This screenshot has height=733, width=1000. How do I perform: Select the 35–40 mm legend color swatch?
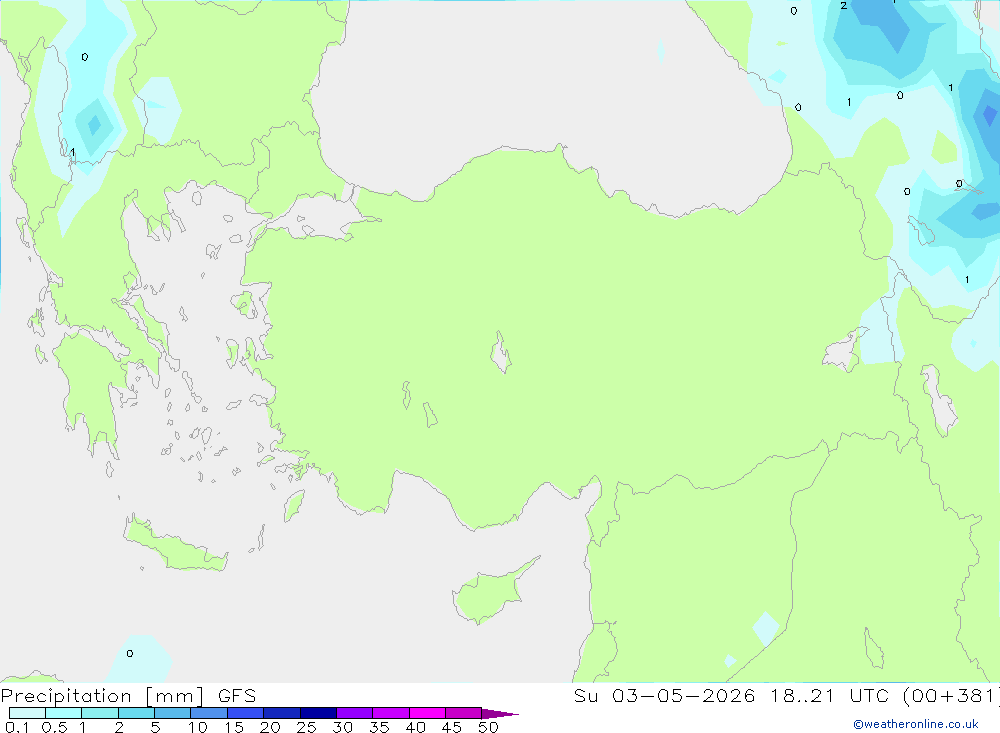390,713
